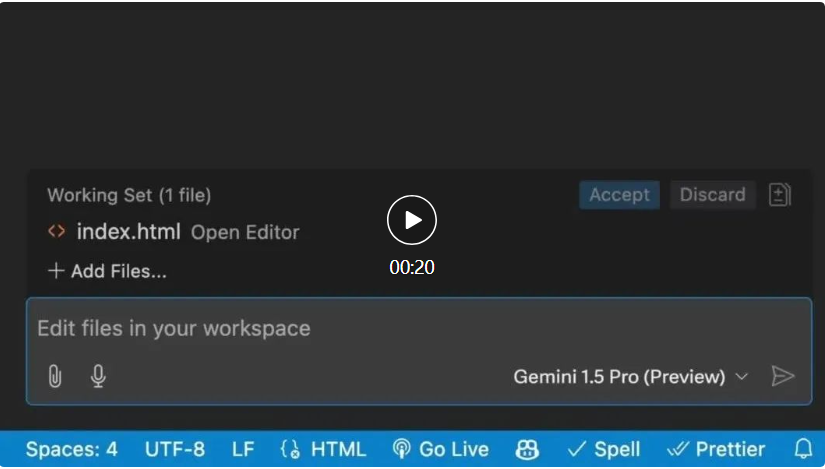Click the Prettier status bar item
This screenshot has height=469, width=825.
[x=716, y=449]
